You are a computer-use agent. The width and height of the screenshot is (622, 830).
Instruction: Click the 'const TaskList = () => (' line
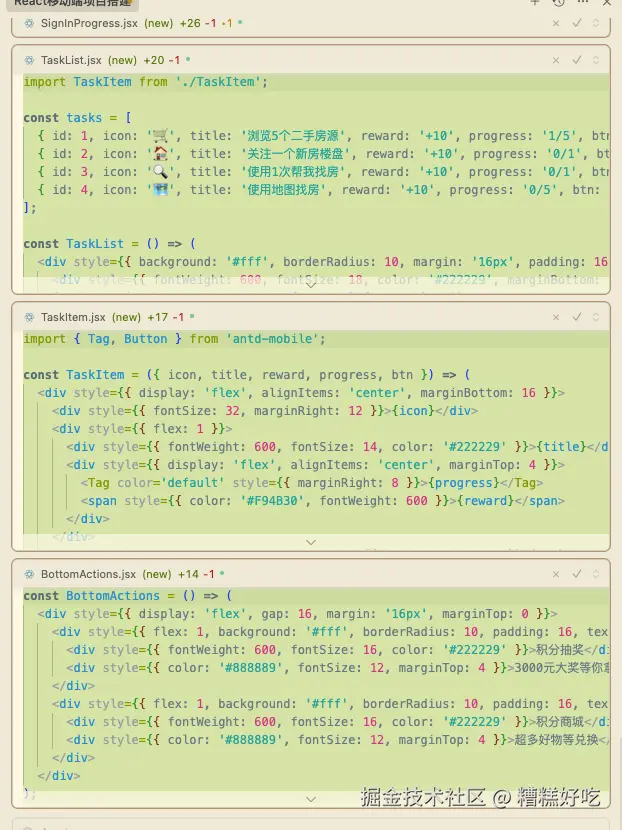coord(110,244)
